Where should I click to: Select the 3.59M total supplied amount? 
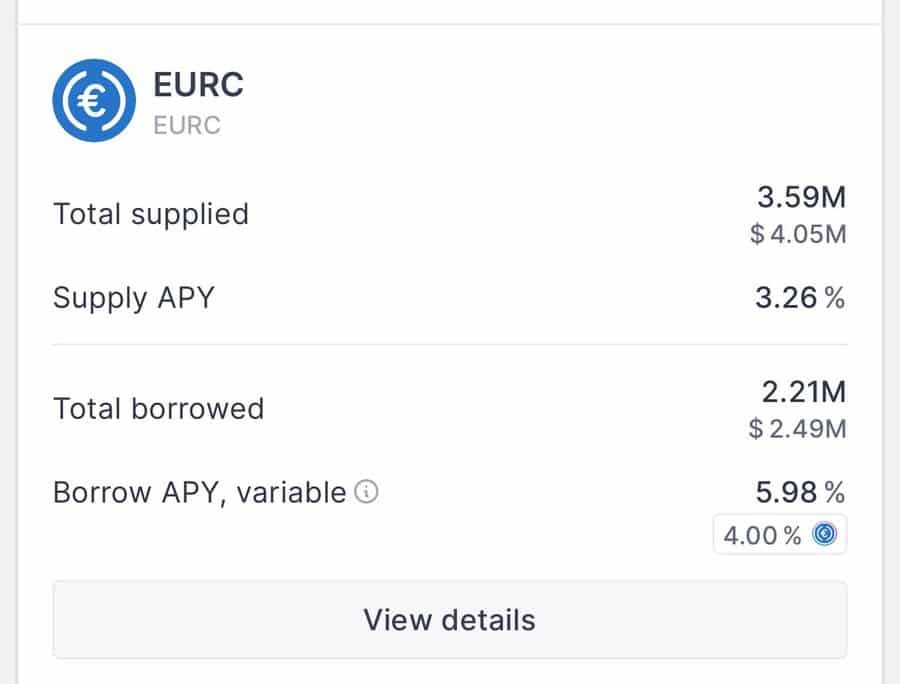802,198
